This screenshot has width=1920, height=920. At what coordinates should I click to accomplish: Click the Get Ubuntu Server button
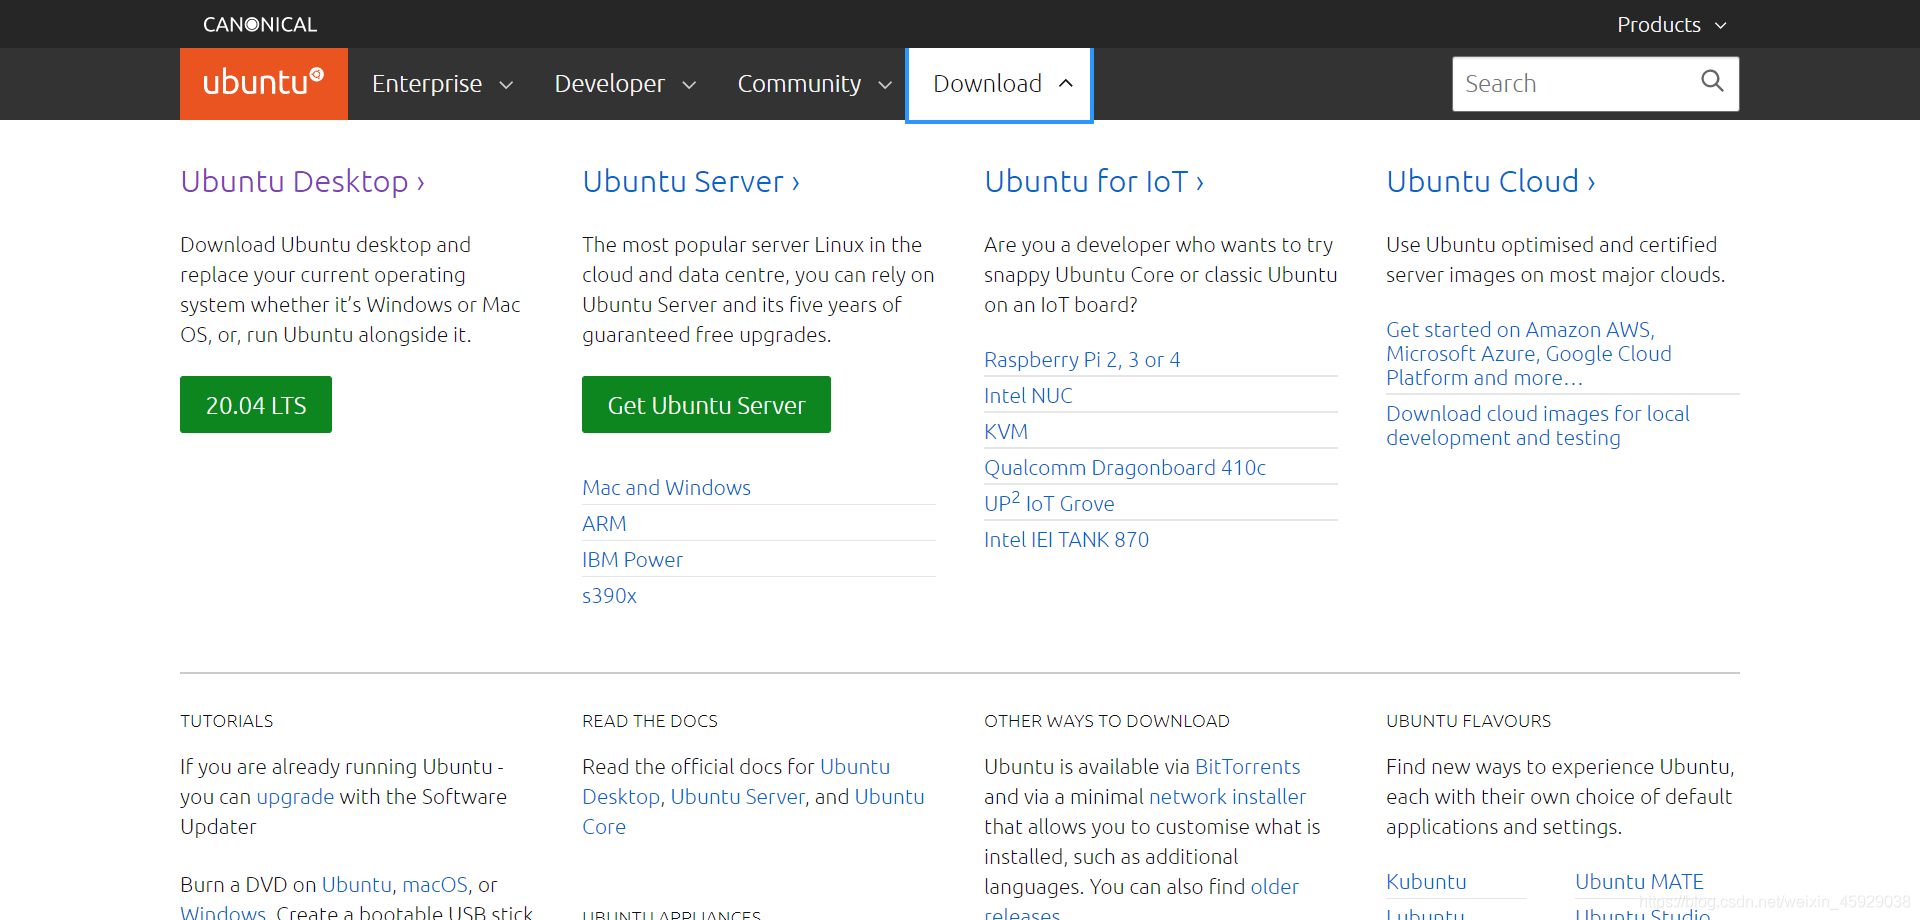706,405
